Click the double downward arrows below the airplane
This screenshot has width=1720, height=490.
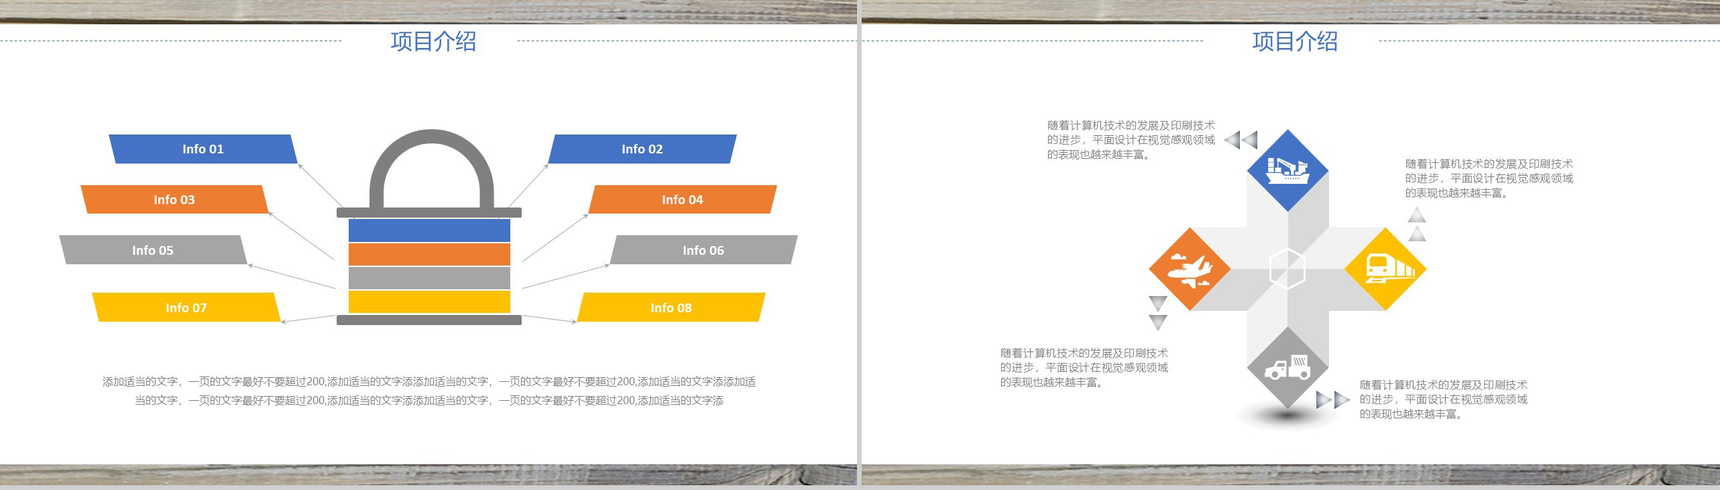point(1158,313)
